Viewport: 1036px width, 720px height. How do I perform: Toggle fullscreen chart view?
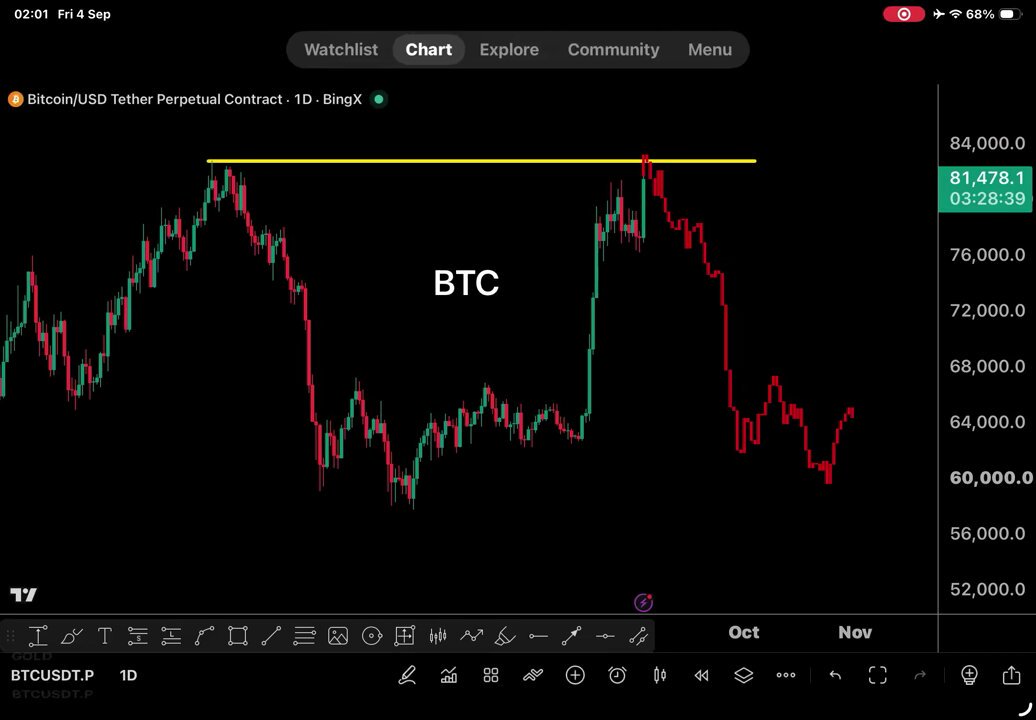pos(877,675)
